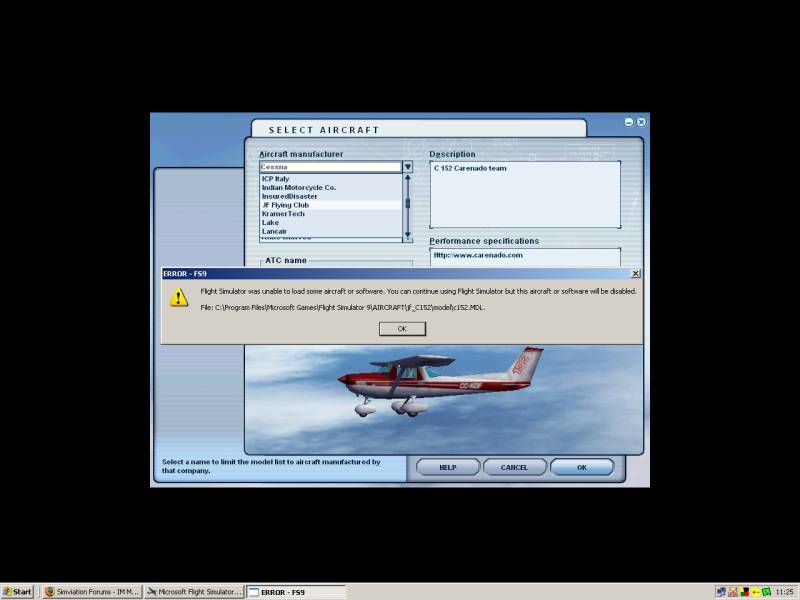
Task: Click the Cessna 152 aircraft preview image
Action: point(440,385)
